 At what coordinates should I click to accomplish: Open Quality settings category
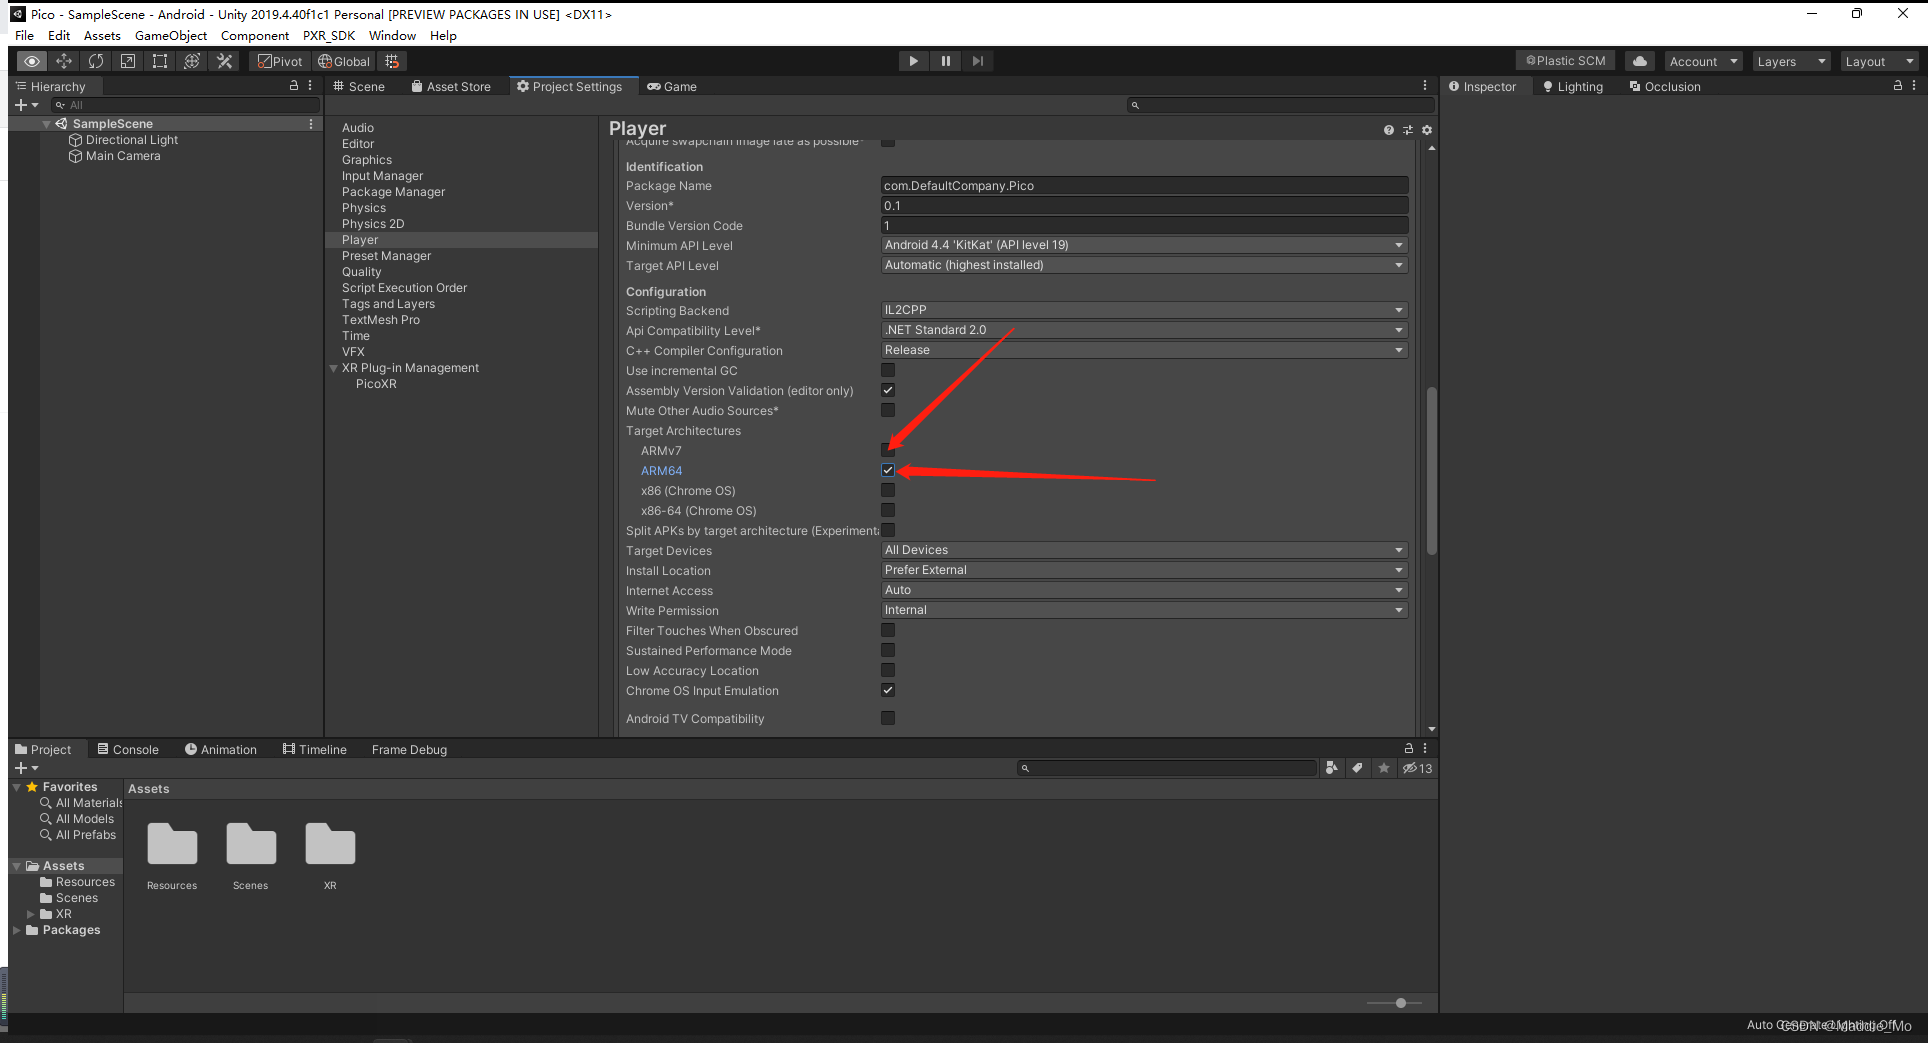[x=361, y=272]
